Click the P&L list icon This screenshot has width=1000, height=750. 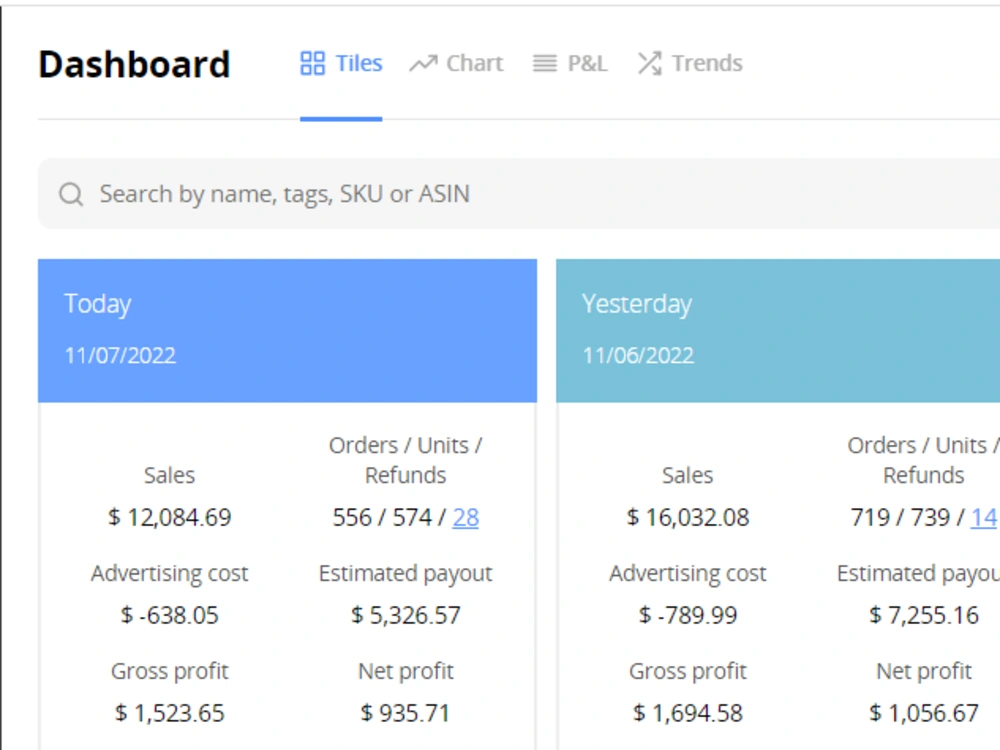[x=545, y=63]
